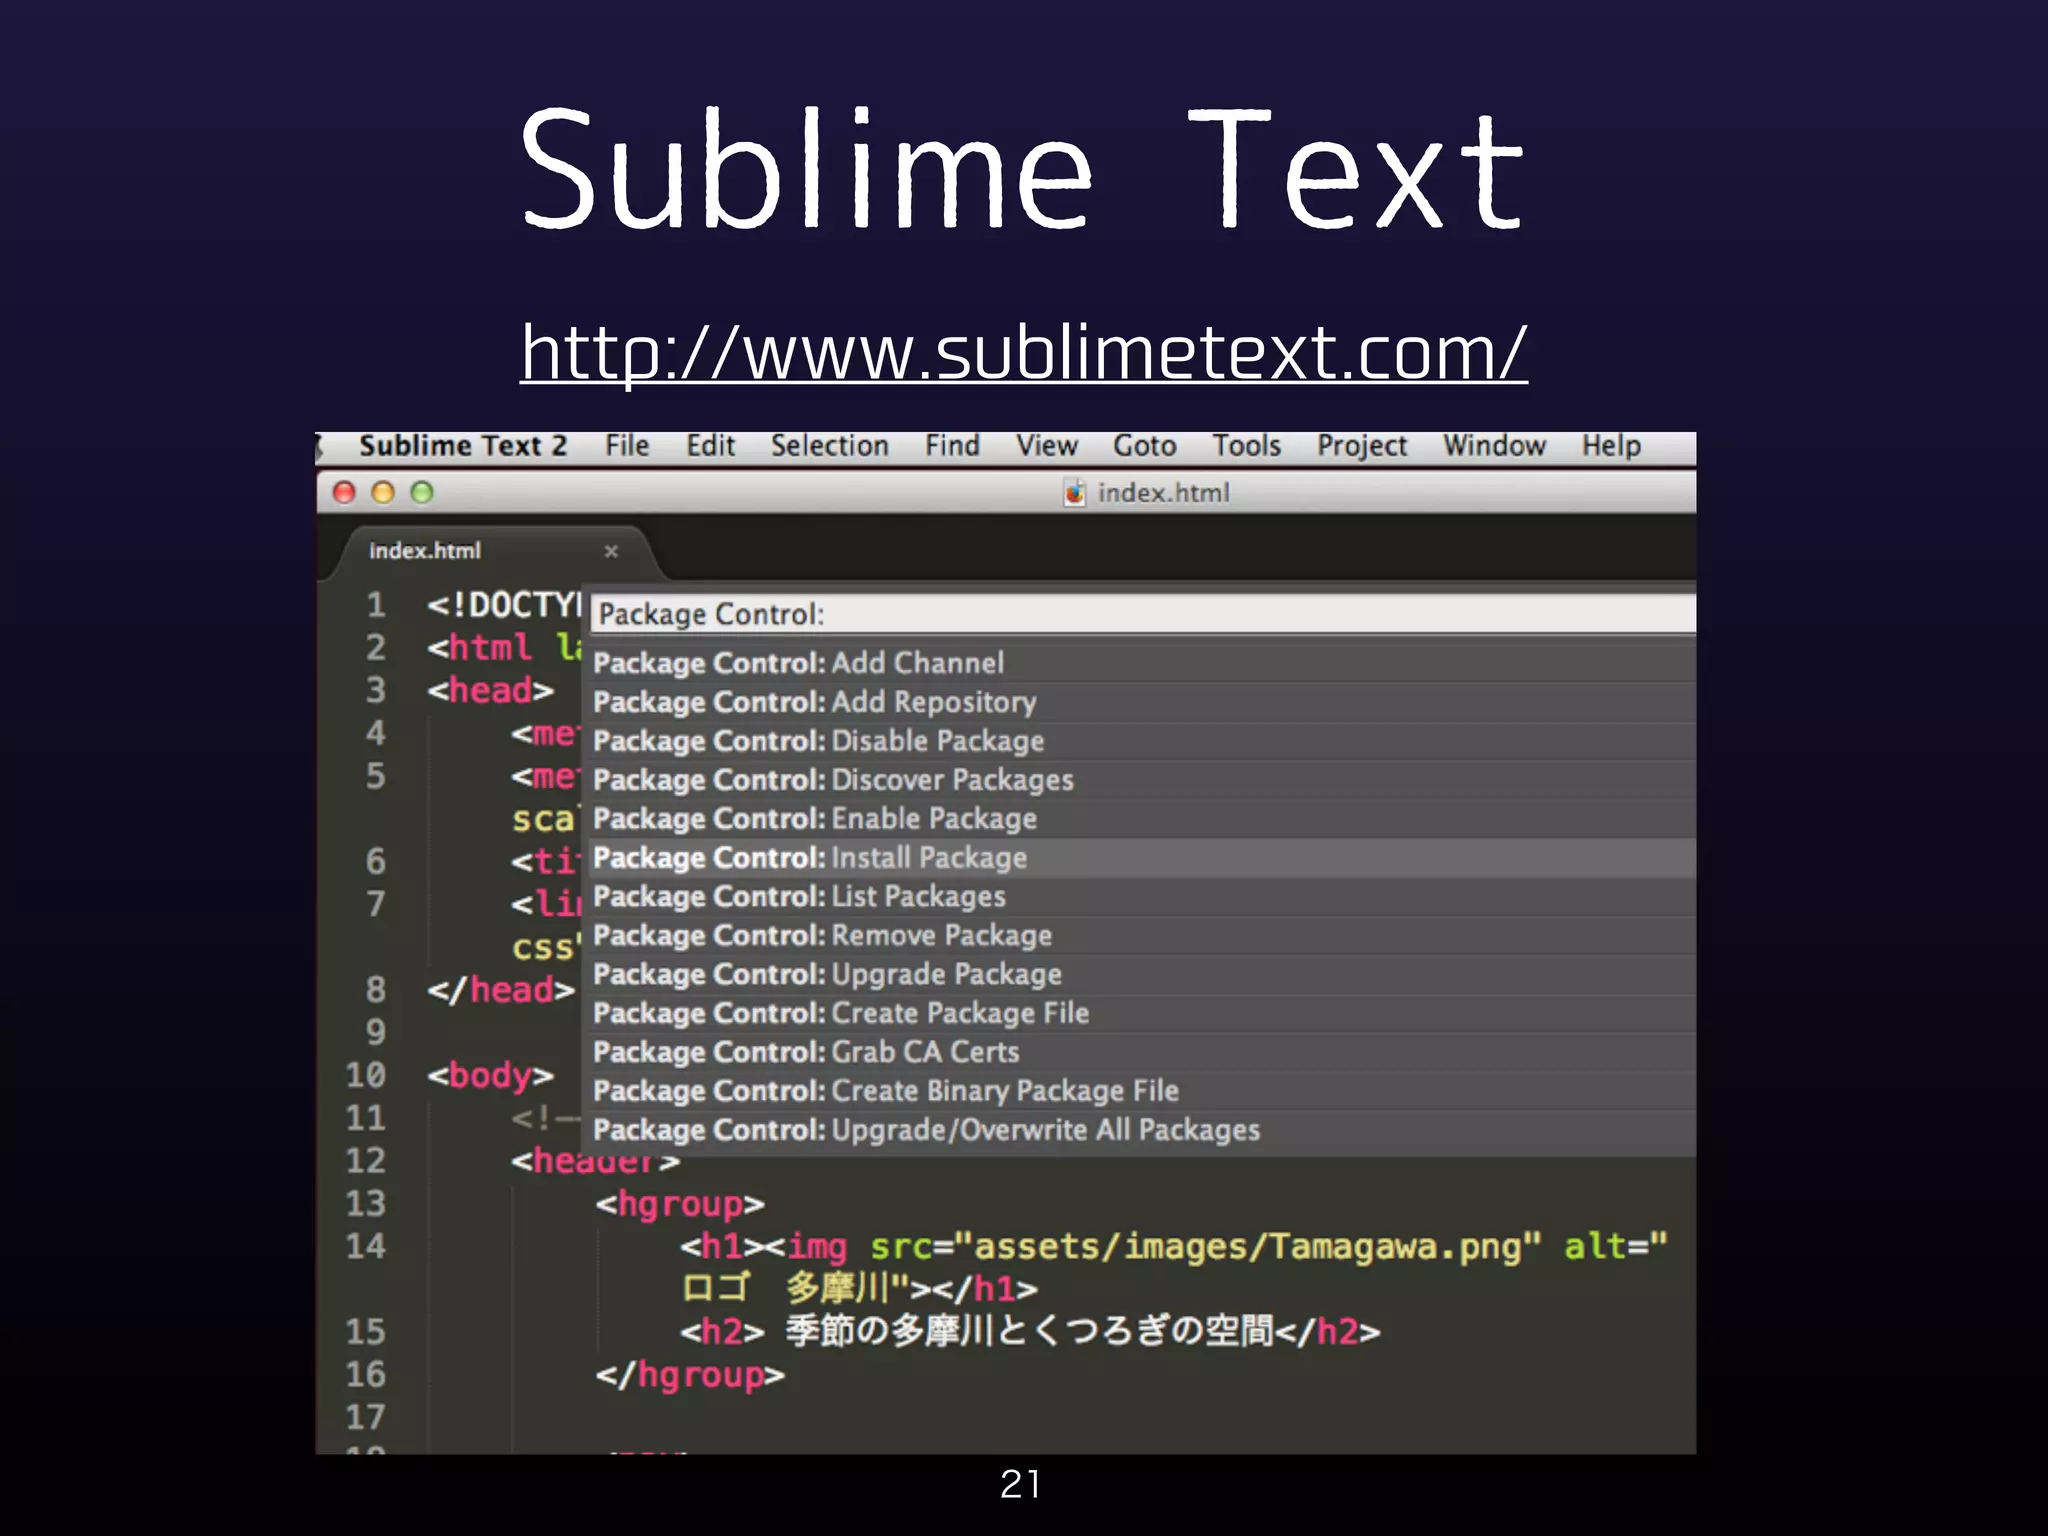Viewport: 2048px width, 1536px height.
Task: Open the Help menu
Action: tap(1611, 446)
